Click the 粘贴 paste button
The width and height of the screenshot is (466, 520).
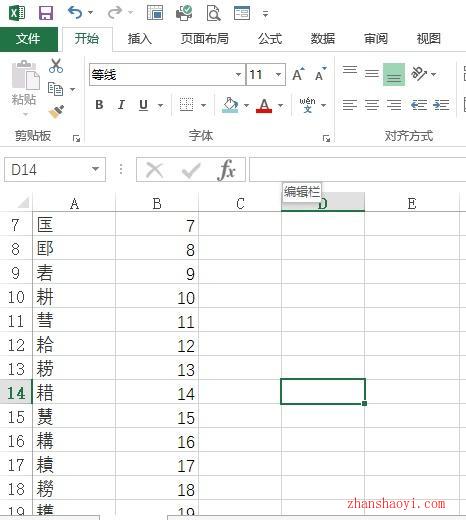[x=24, y=87]
